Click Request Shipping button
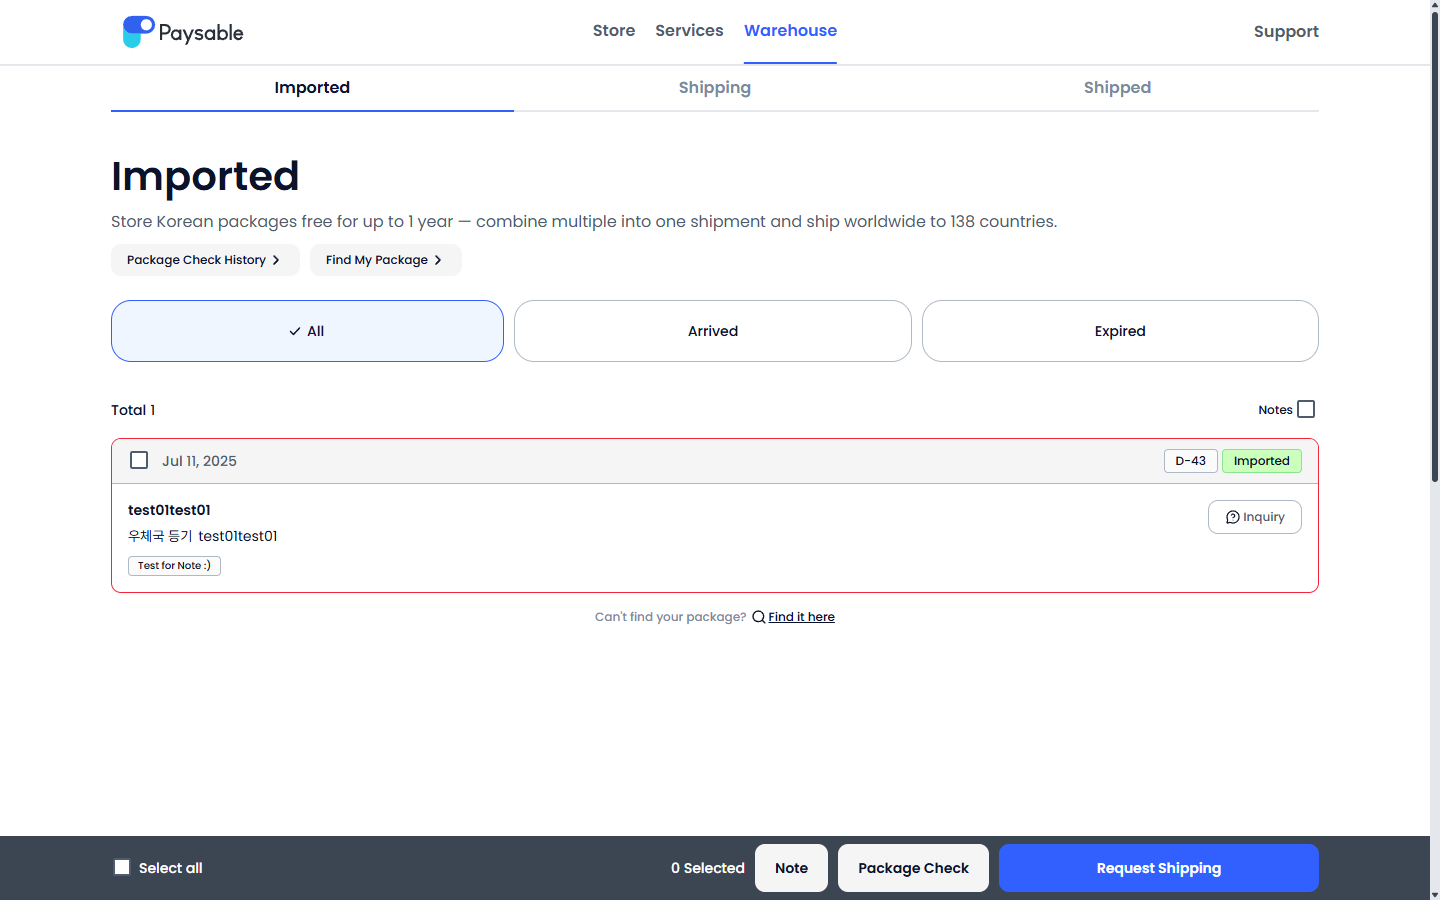Viewport: 1440px width, 900px height. coord(1159,868)
